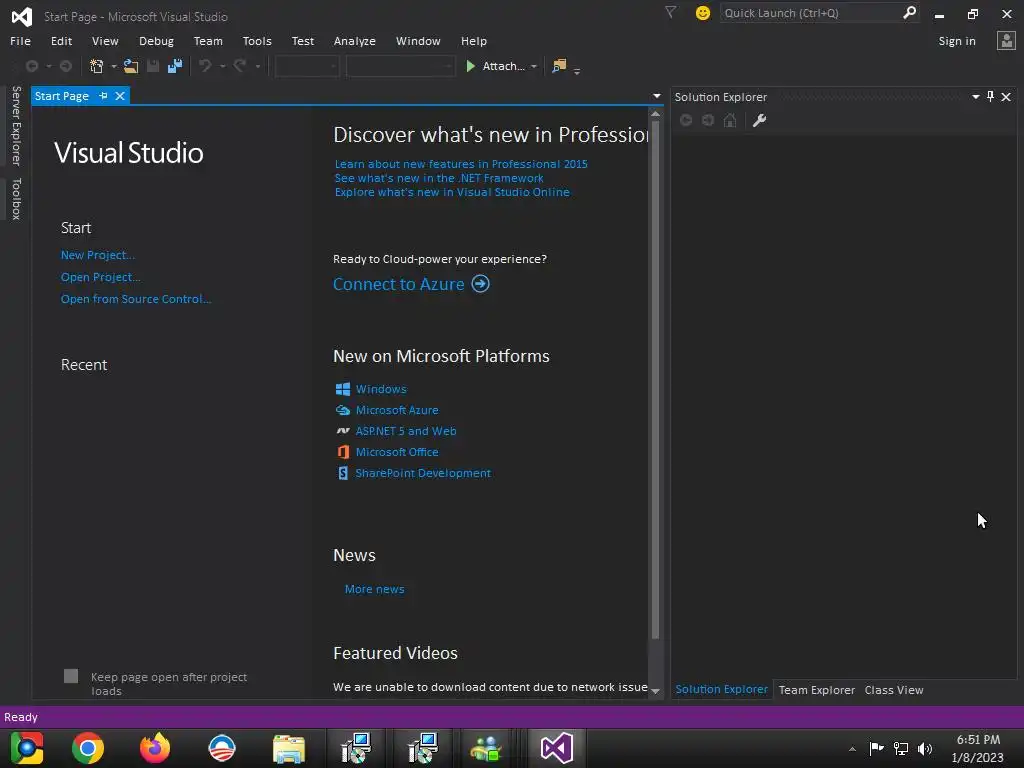Click the Quick Launch search magnifier icon
The image size is (1024, 768).
point(909,12)
